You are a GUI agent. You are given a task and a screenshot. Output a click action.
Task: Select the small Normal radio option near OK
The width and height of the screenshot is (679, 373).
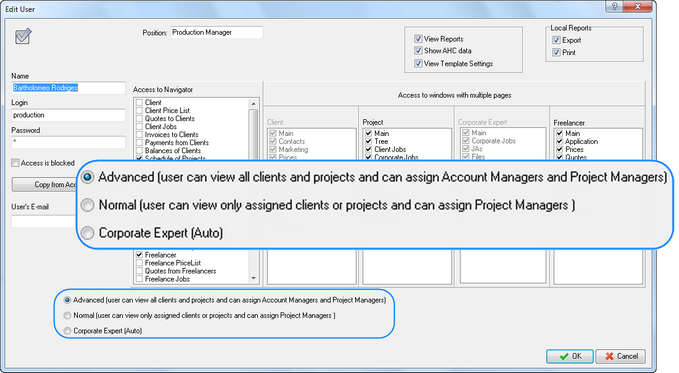67,316
